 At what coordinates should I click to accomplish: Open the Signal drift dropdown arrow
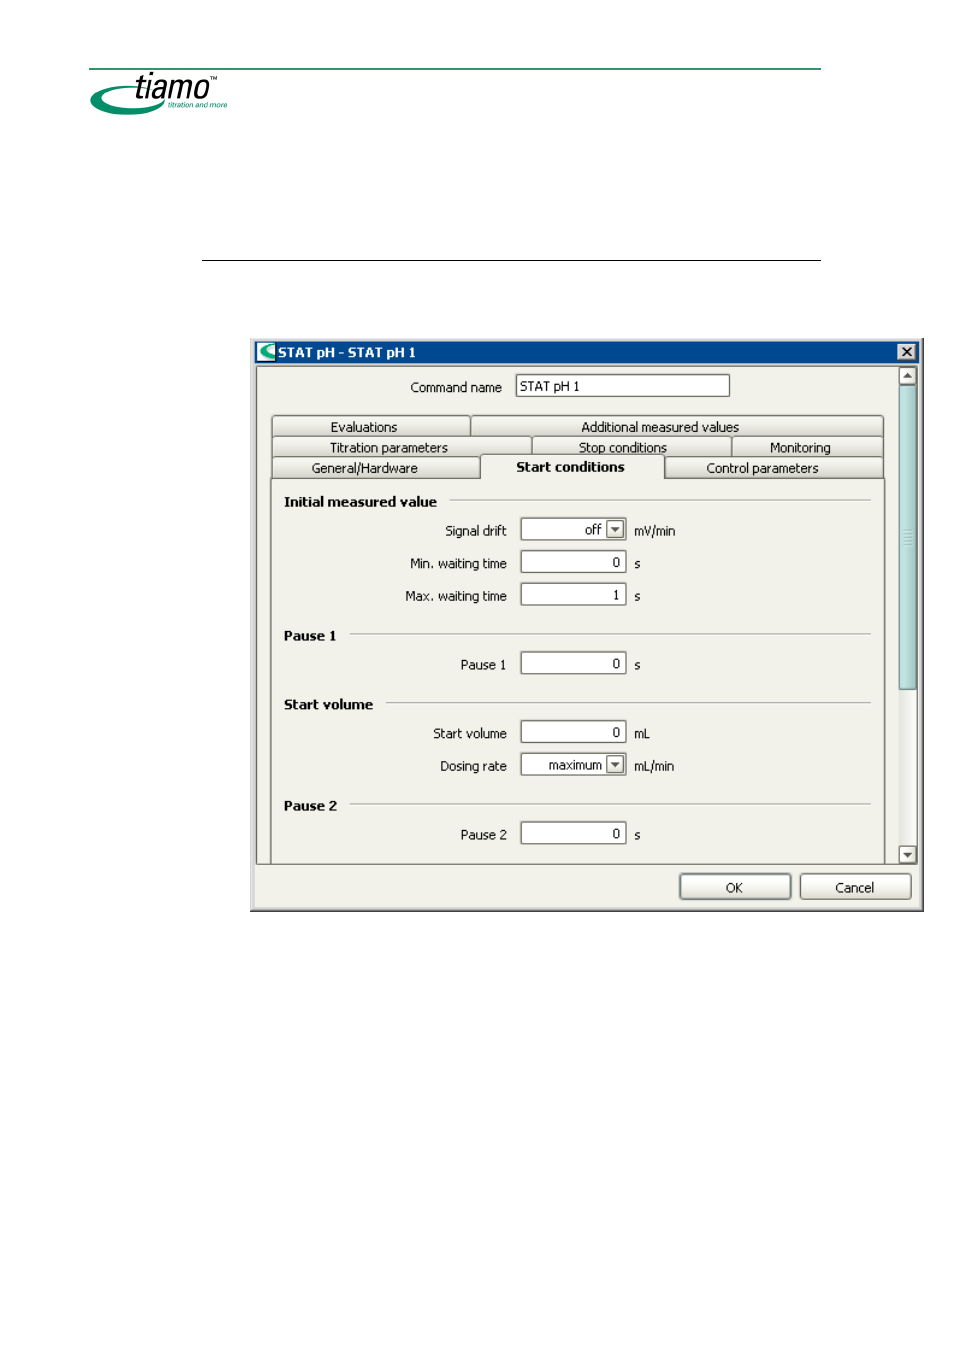615,530
